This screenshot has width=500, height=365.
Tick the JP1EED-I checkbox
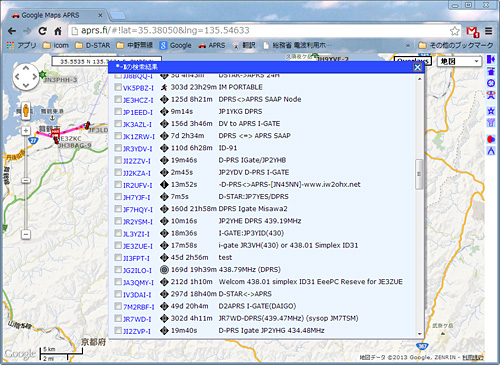point(118,112)
